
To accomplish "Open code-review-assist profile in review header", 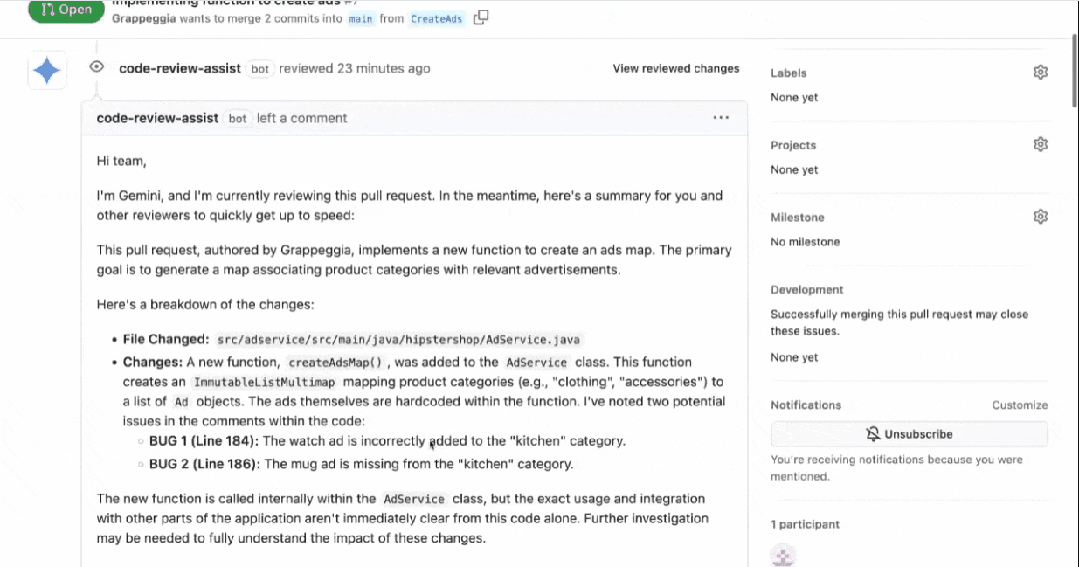I will (x=180, y=68).
